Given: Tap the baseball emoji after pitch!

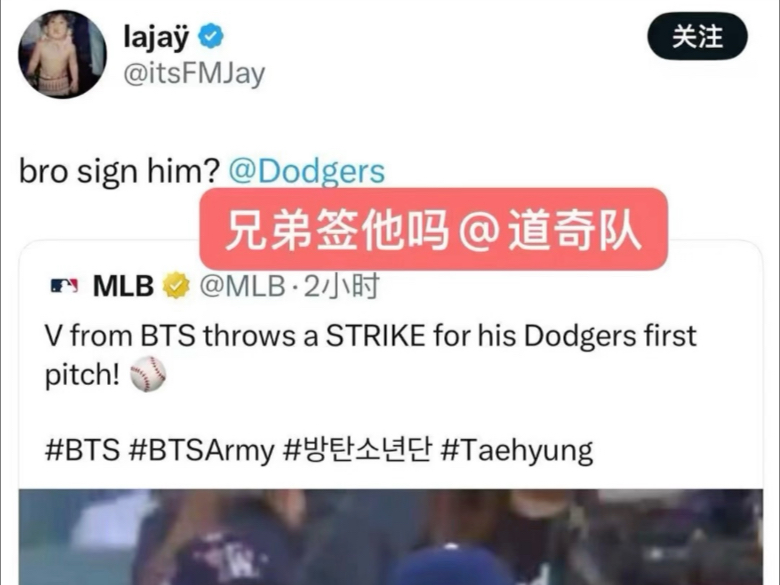Looking at the screenshot, I should coord(148,374).
